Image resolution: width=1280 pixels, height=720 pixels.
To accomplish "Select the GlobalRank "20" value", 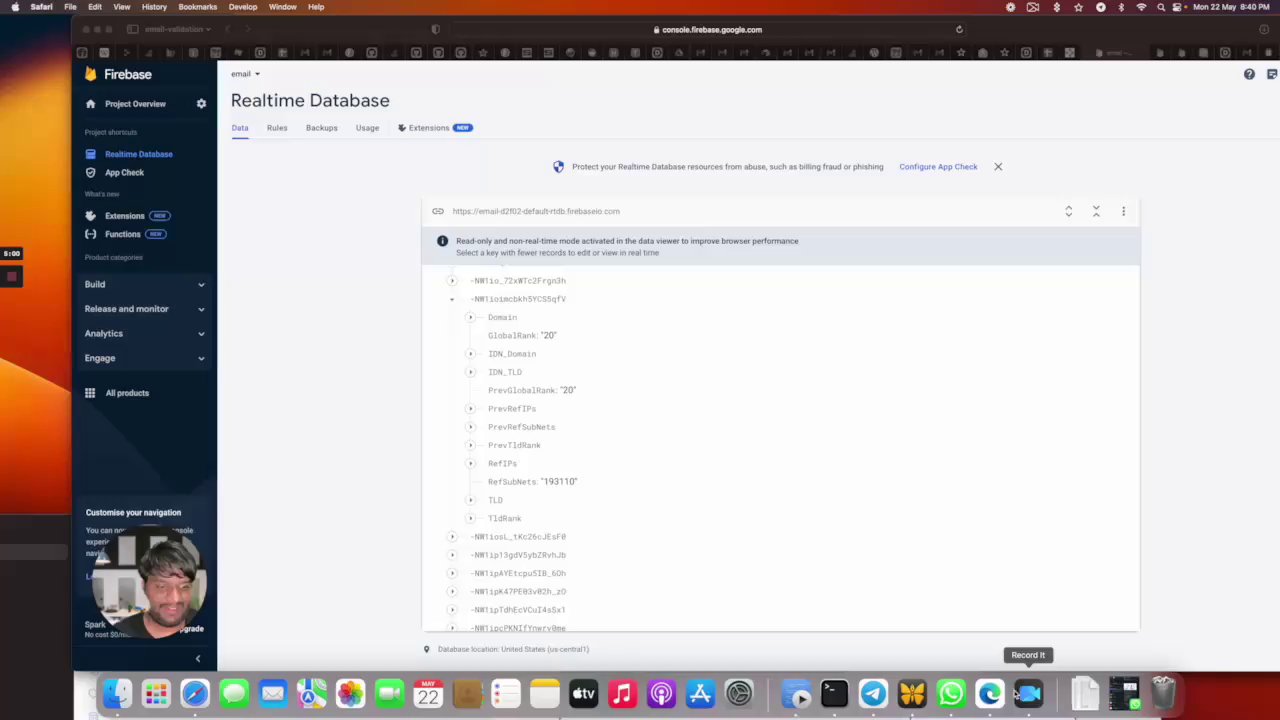I will pyautogui.click(x=548, y=336).
